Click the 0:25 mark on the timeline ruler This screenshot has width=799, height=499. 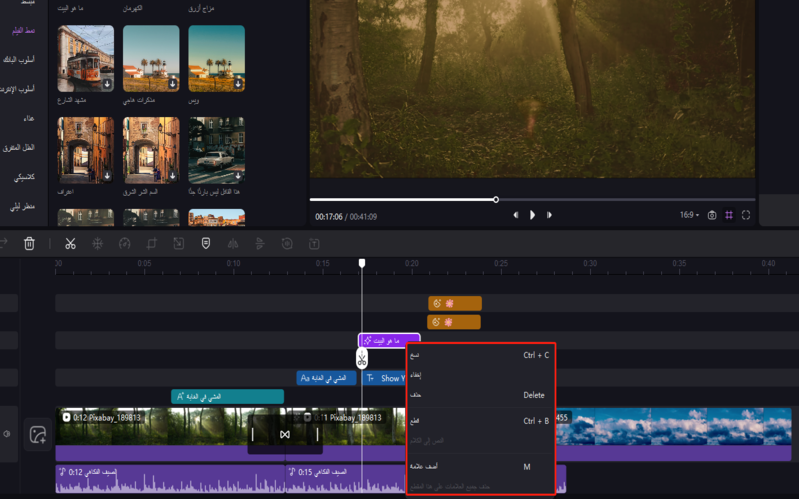pyautogui.click(x=501, y=264)
